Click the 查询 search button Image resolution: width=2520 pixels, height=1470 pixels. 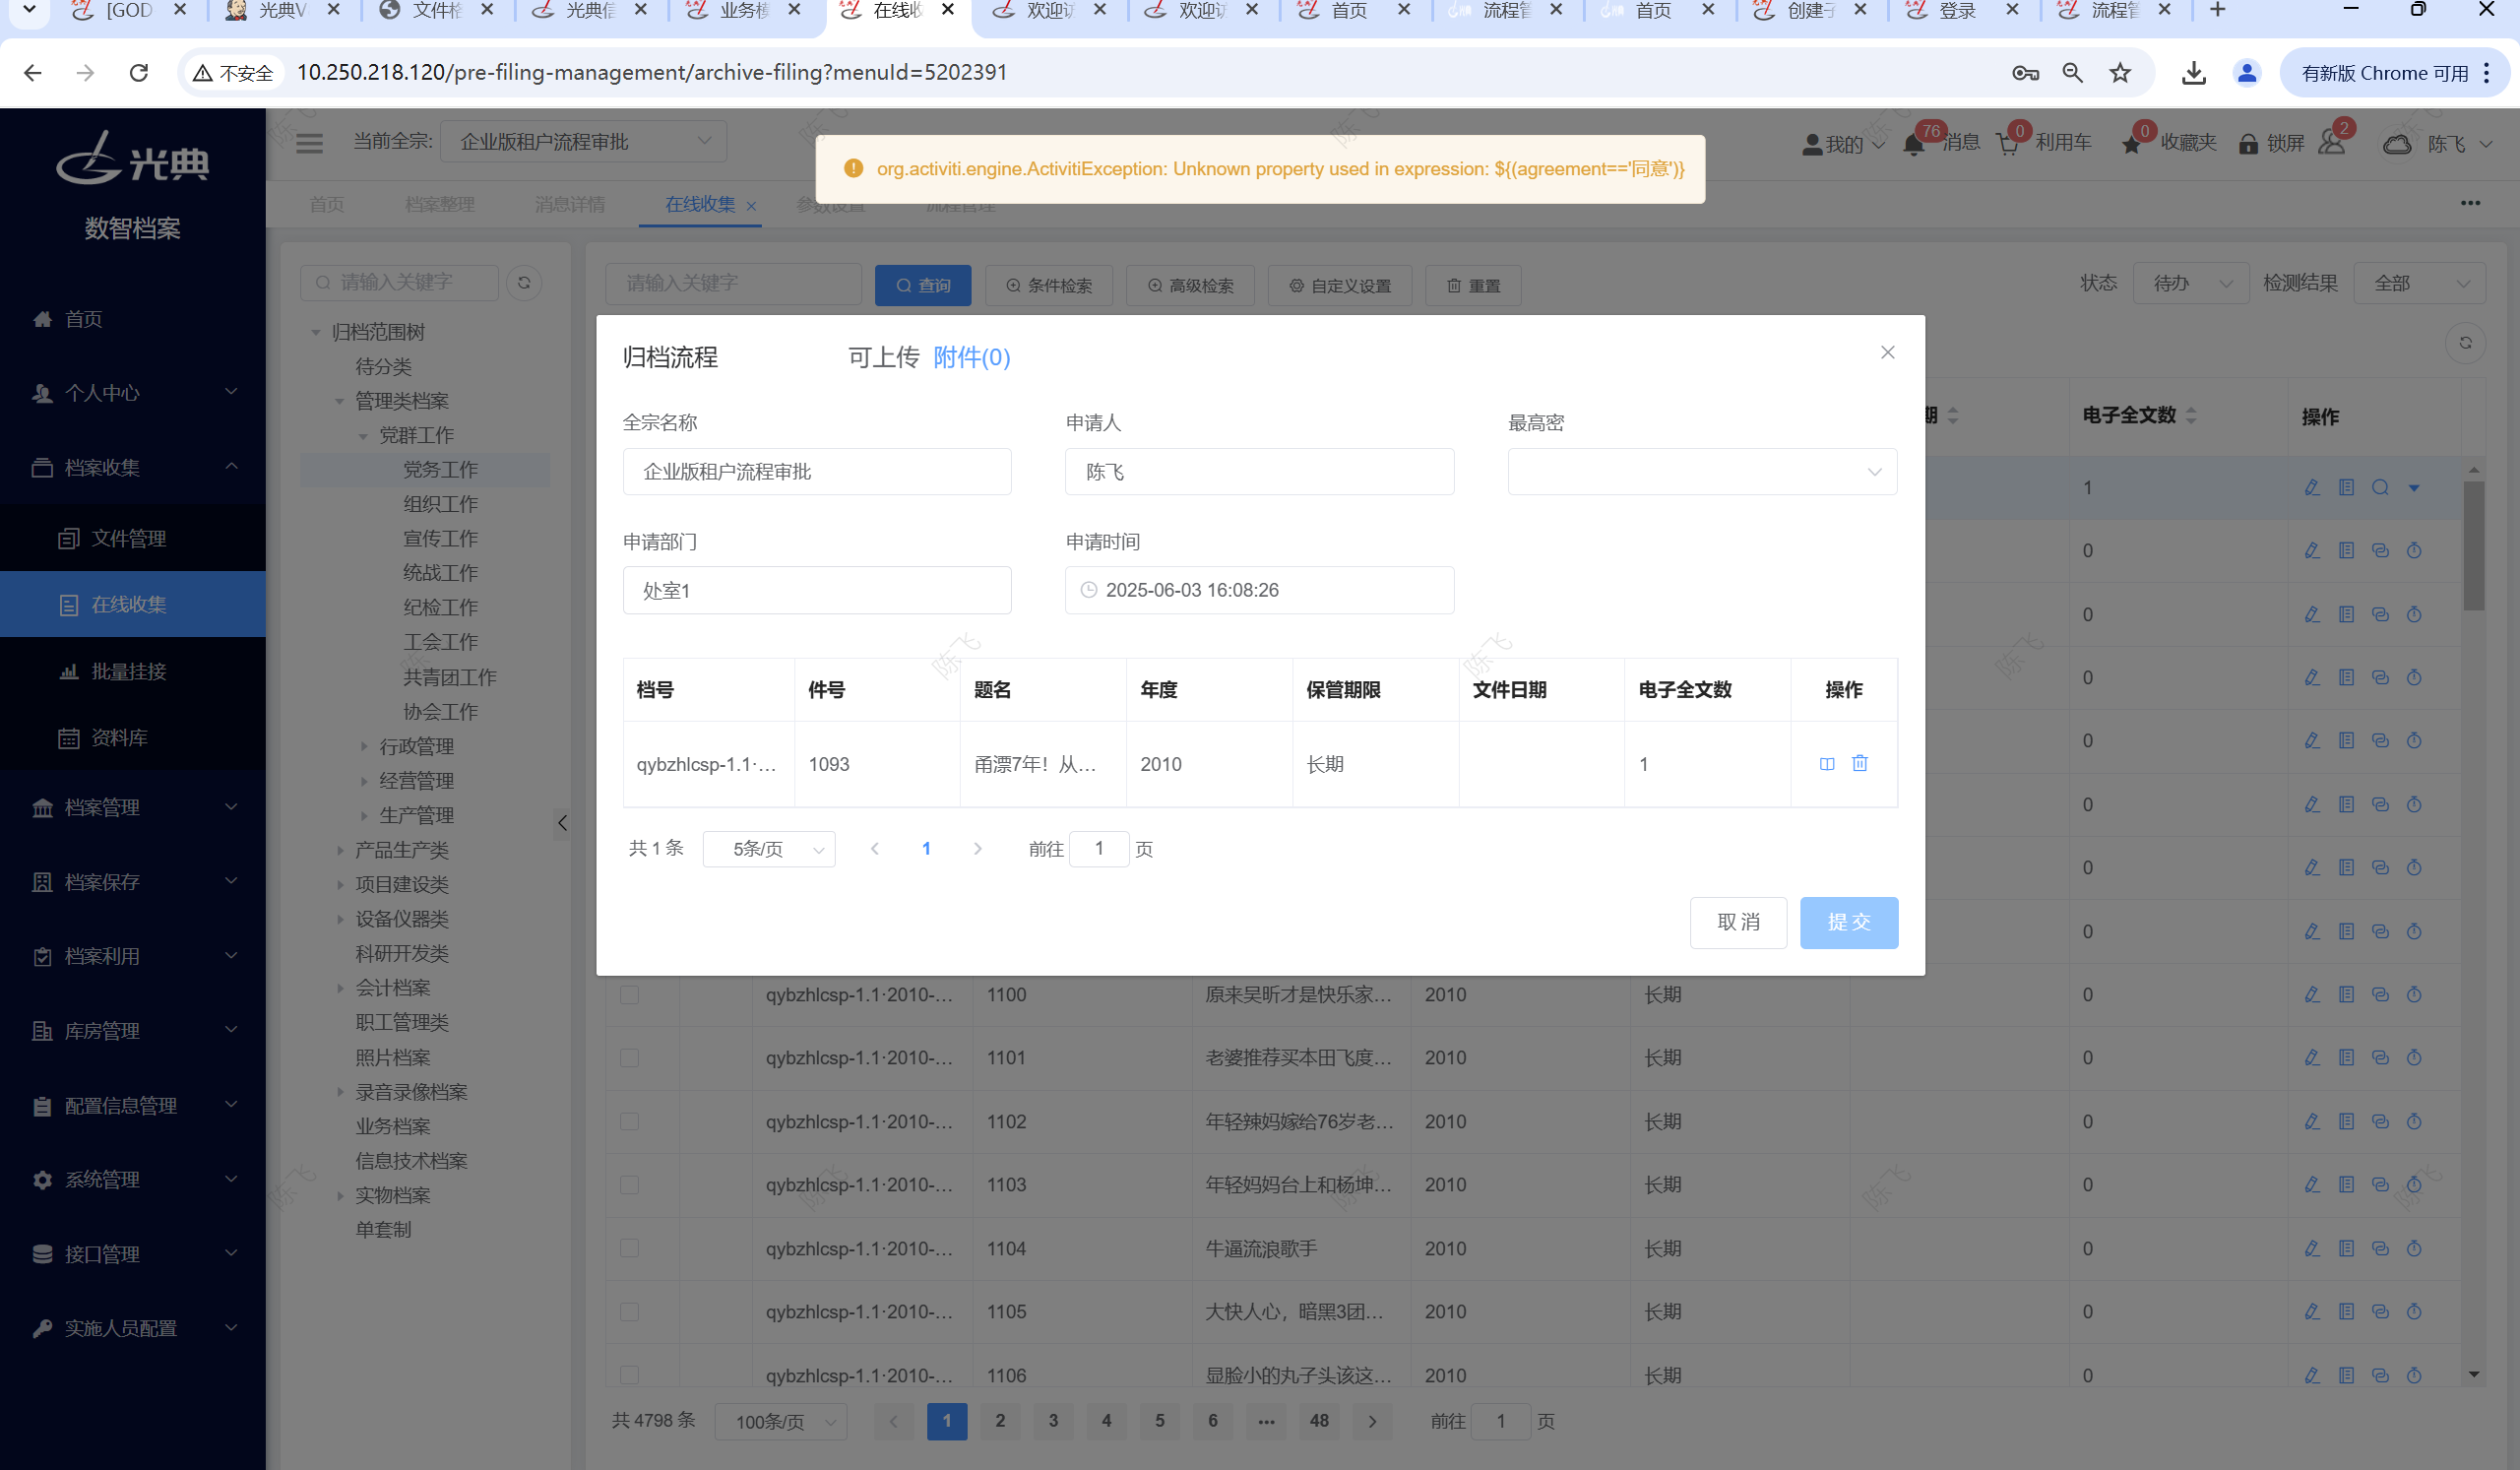point(922,285)
